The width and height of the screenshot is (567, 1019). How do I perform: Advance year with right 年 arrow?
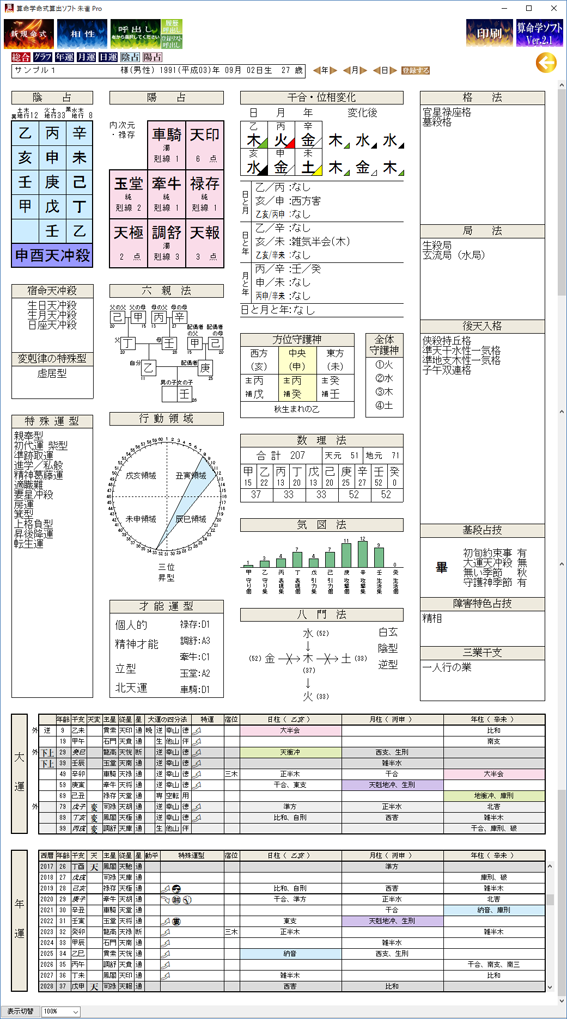tap(333, 70)
